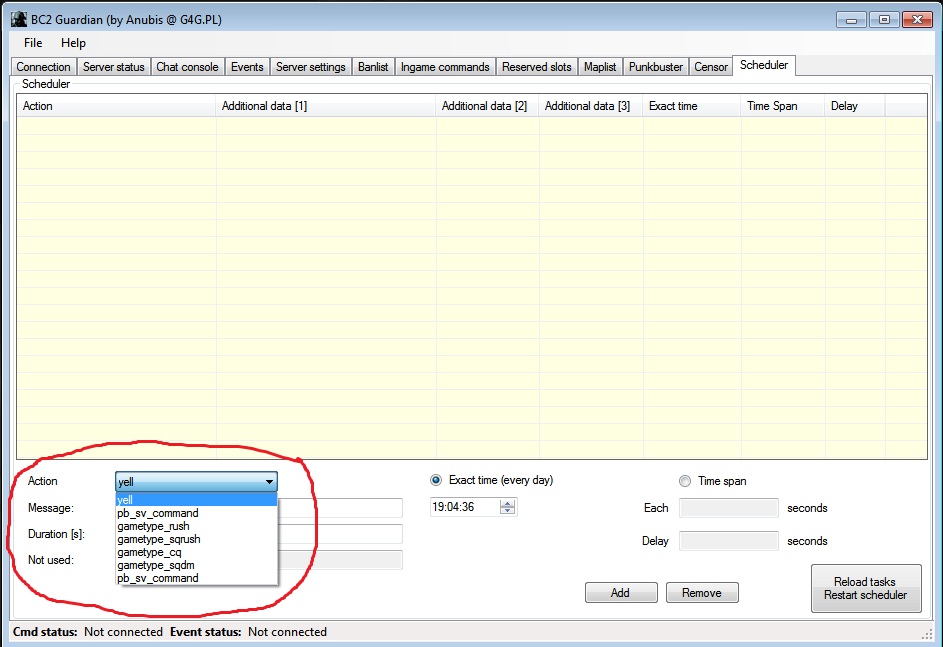The width and height of the screenshot is (943, 647).
Task: Choose gametype_rush from the Action list
Action: 153,526
